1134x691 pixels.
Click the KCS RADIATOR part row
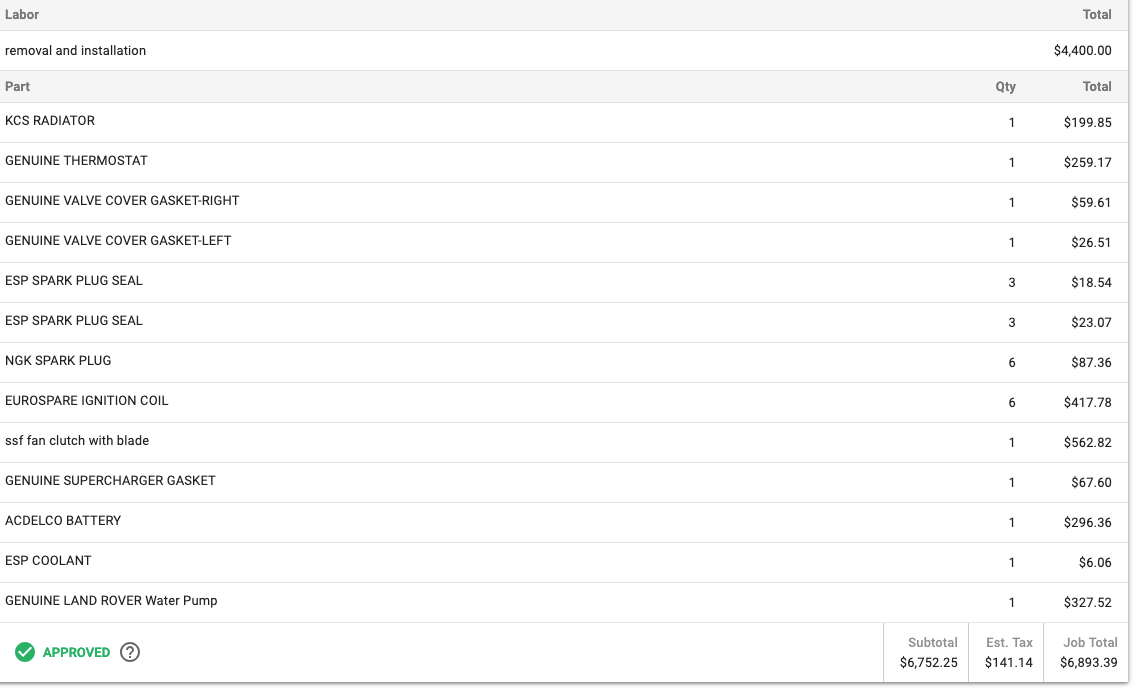pyautogui.click(x=50, y=121)
